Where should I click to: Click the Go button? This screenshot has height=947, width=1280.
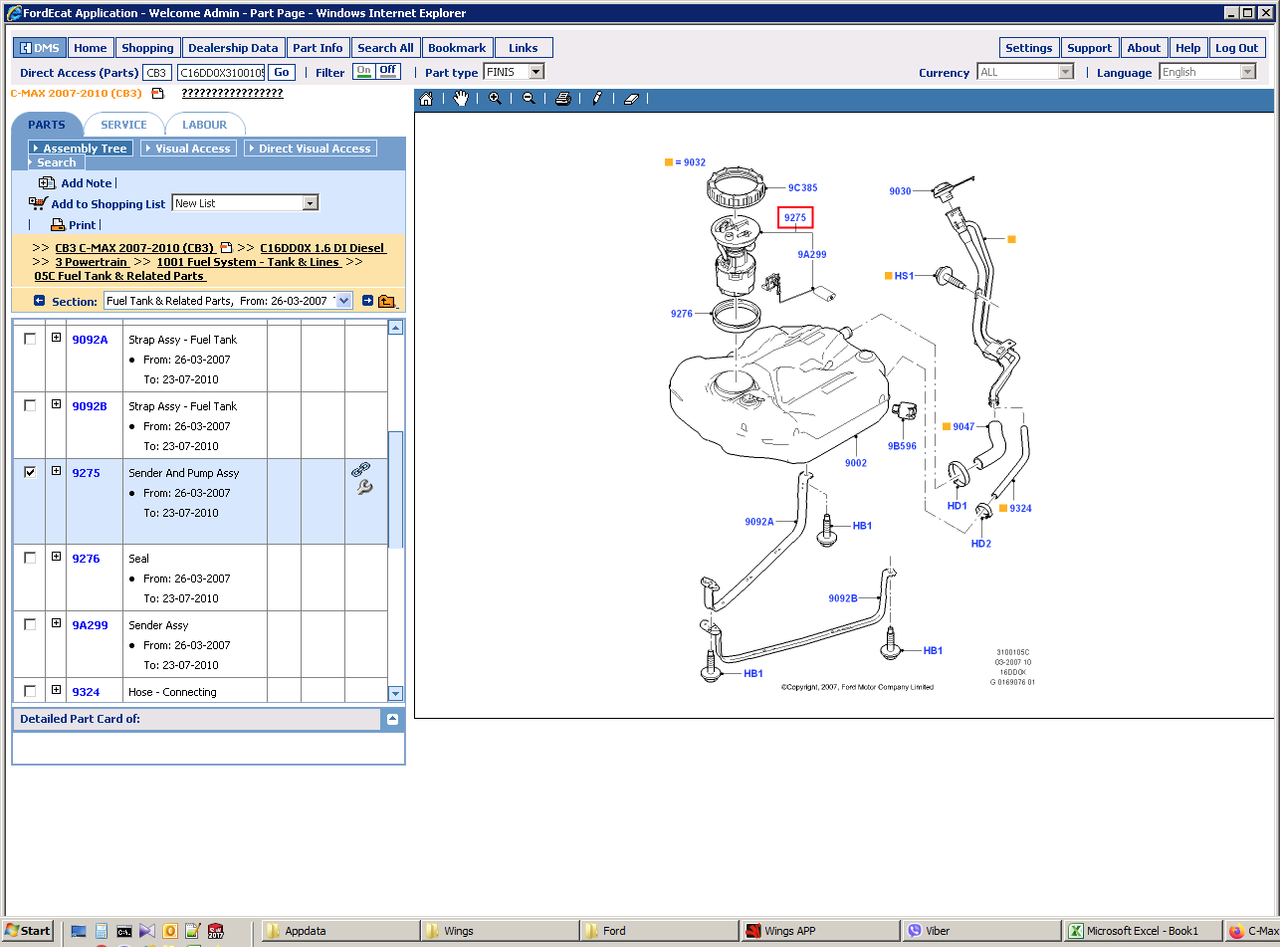coord(282,72)
